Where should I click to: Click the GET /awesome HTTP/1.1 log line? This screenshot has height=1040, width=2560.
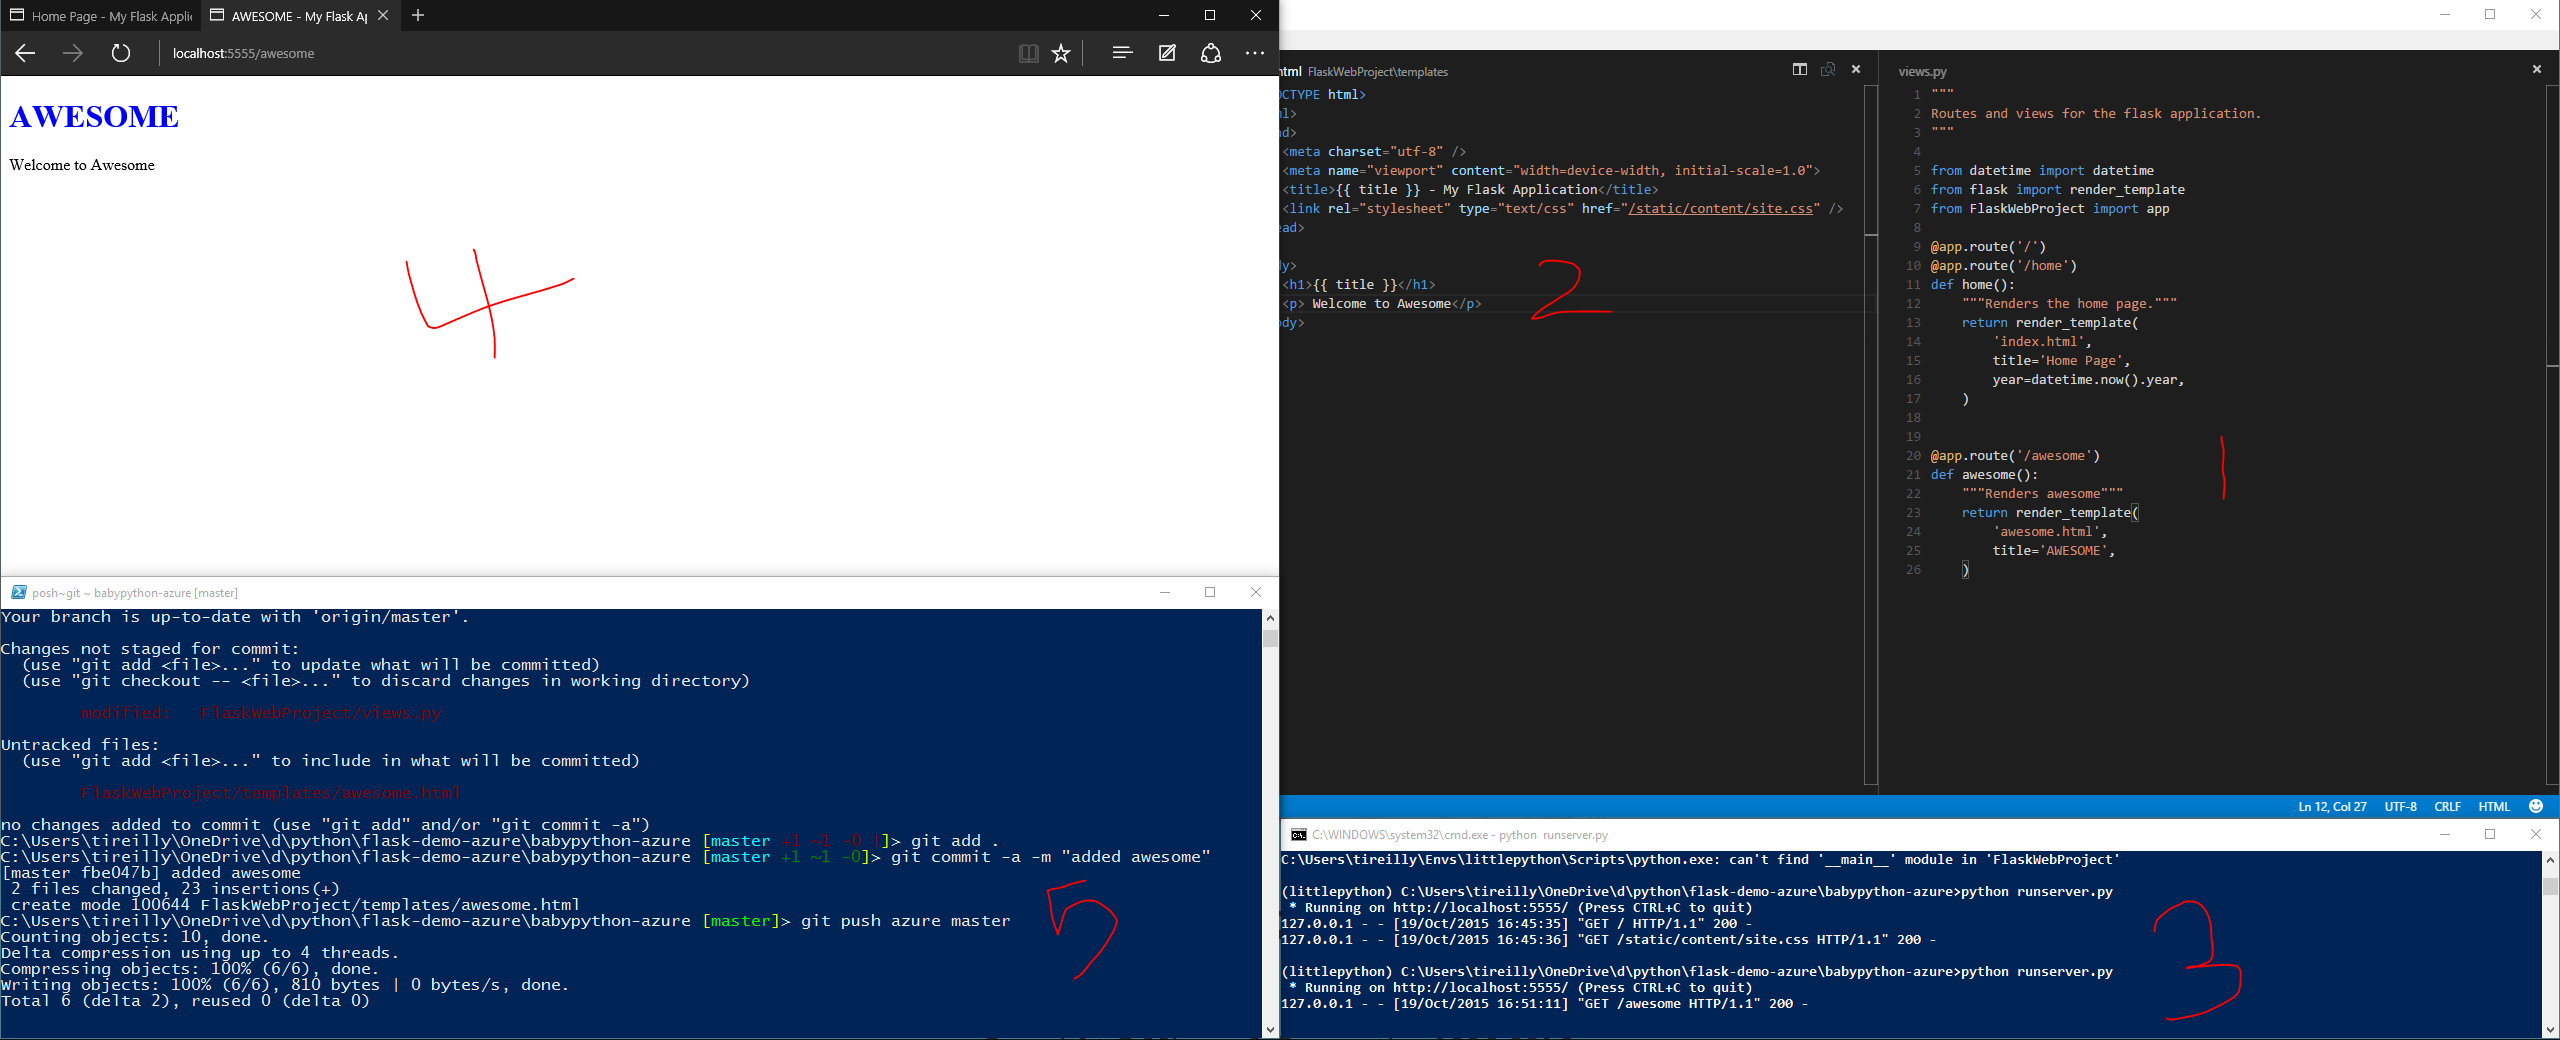[x=1545, y=1004]
